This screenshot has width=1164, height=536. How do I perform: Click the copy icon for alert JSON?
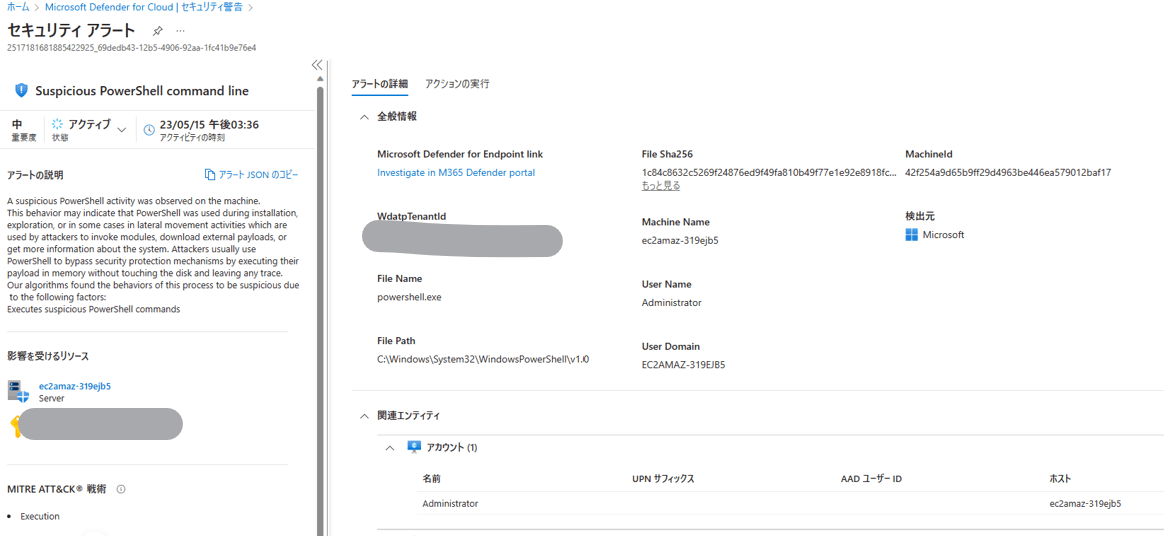[x=209, y=174]
